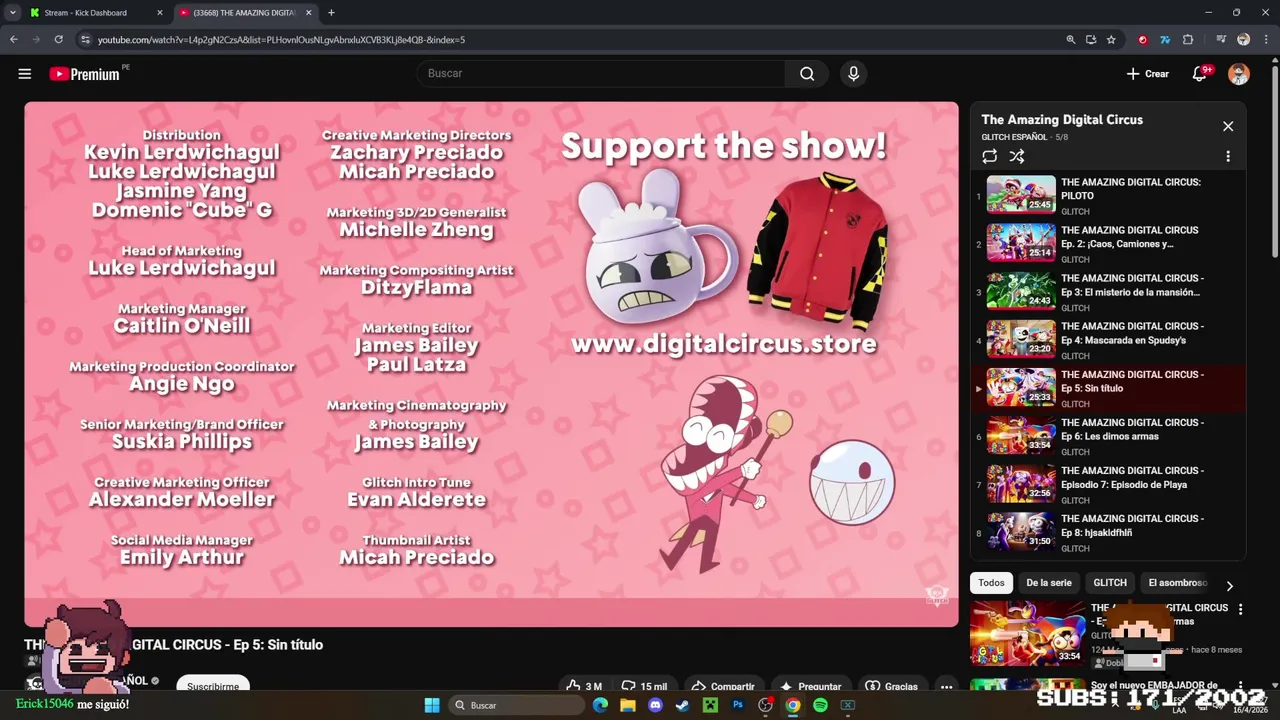This screenshot has height=720, width=1280.
Task: Open Discord from the taskbar
Action: tap(655, 705)
